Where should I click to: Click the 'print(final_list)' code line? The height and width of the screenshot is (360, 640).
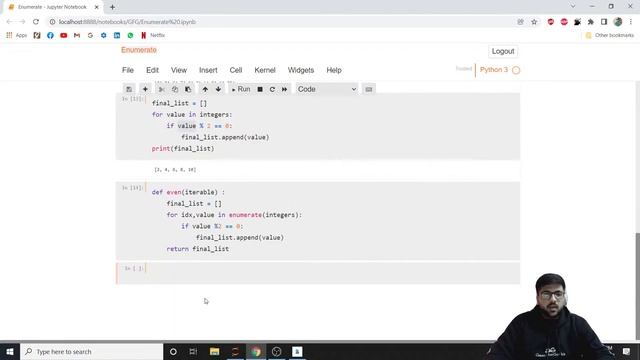coord(183,149)
